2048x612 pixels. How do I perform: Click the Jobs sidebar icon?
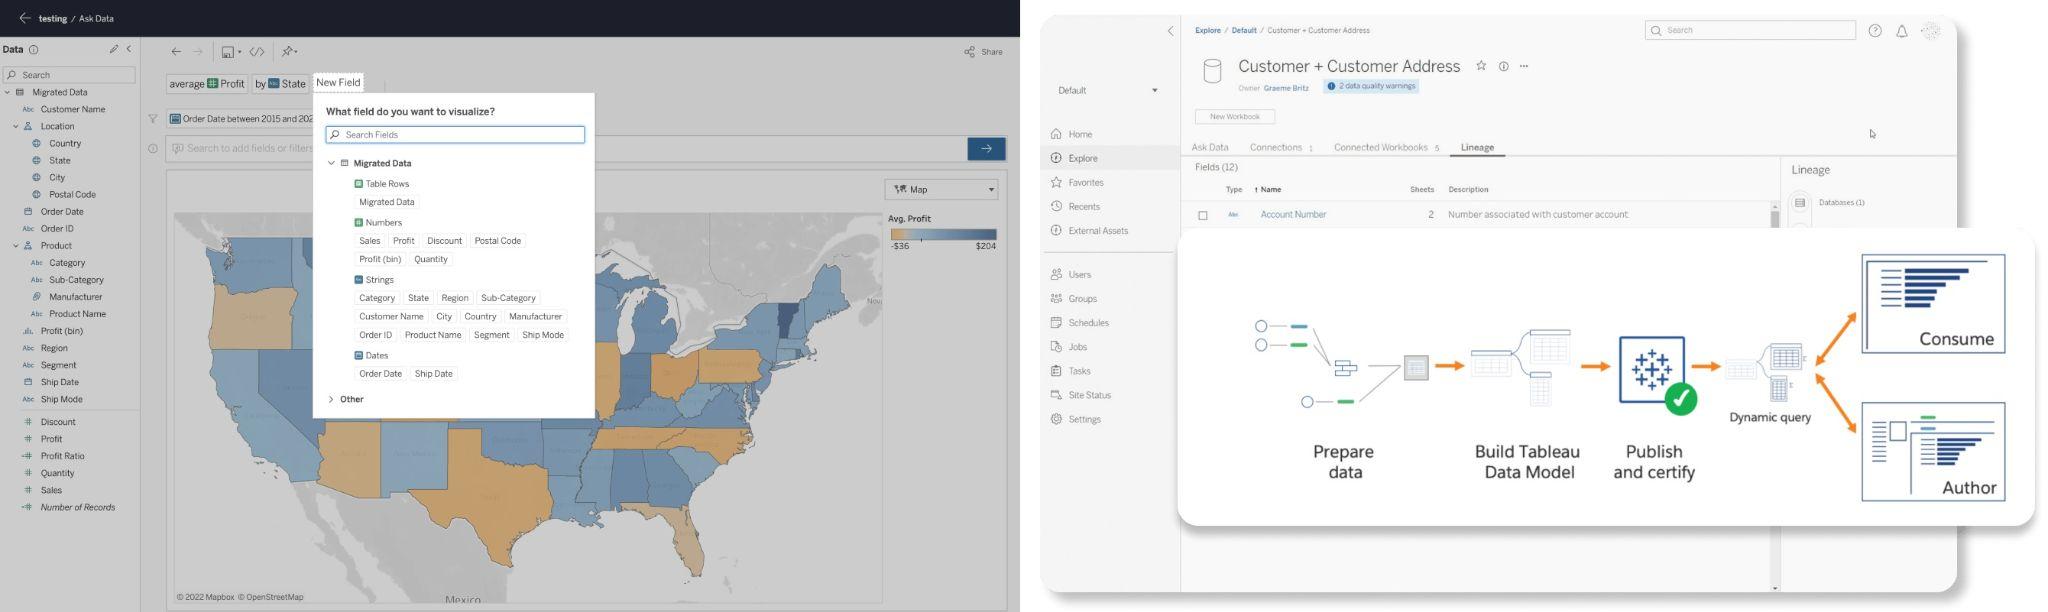(1056, 347)
